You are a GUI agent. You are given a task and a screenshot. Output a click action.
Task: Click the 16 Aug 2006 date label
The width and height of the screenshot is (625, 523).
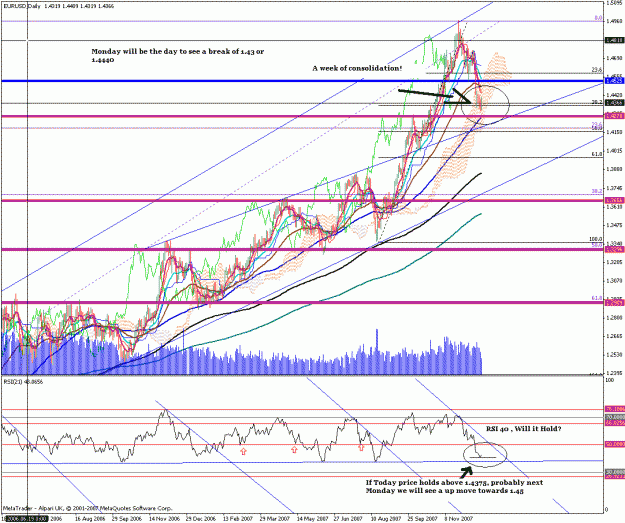[90, 519]
